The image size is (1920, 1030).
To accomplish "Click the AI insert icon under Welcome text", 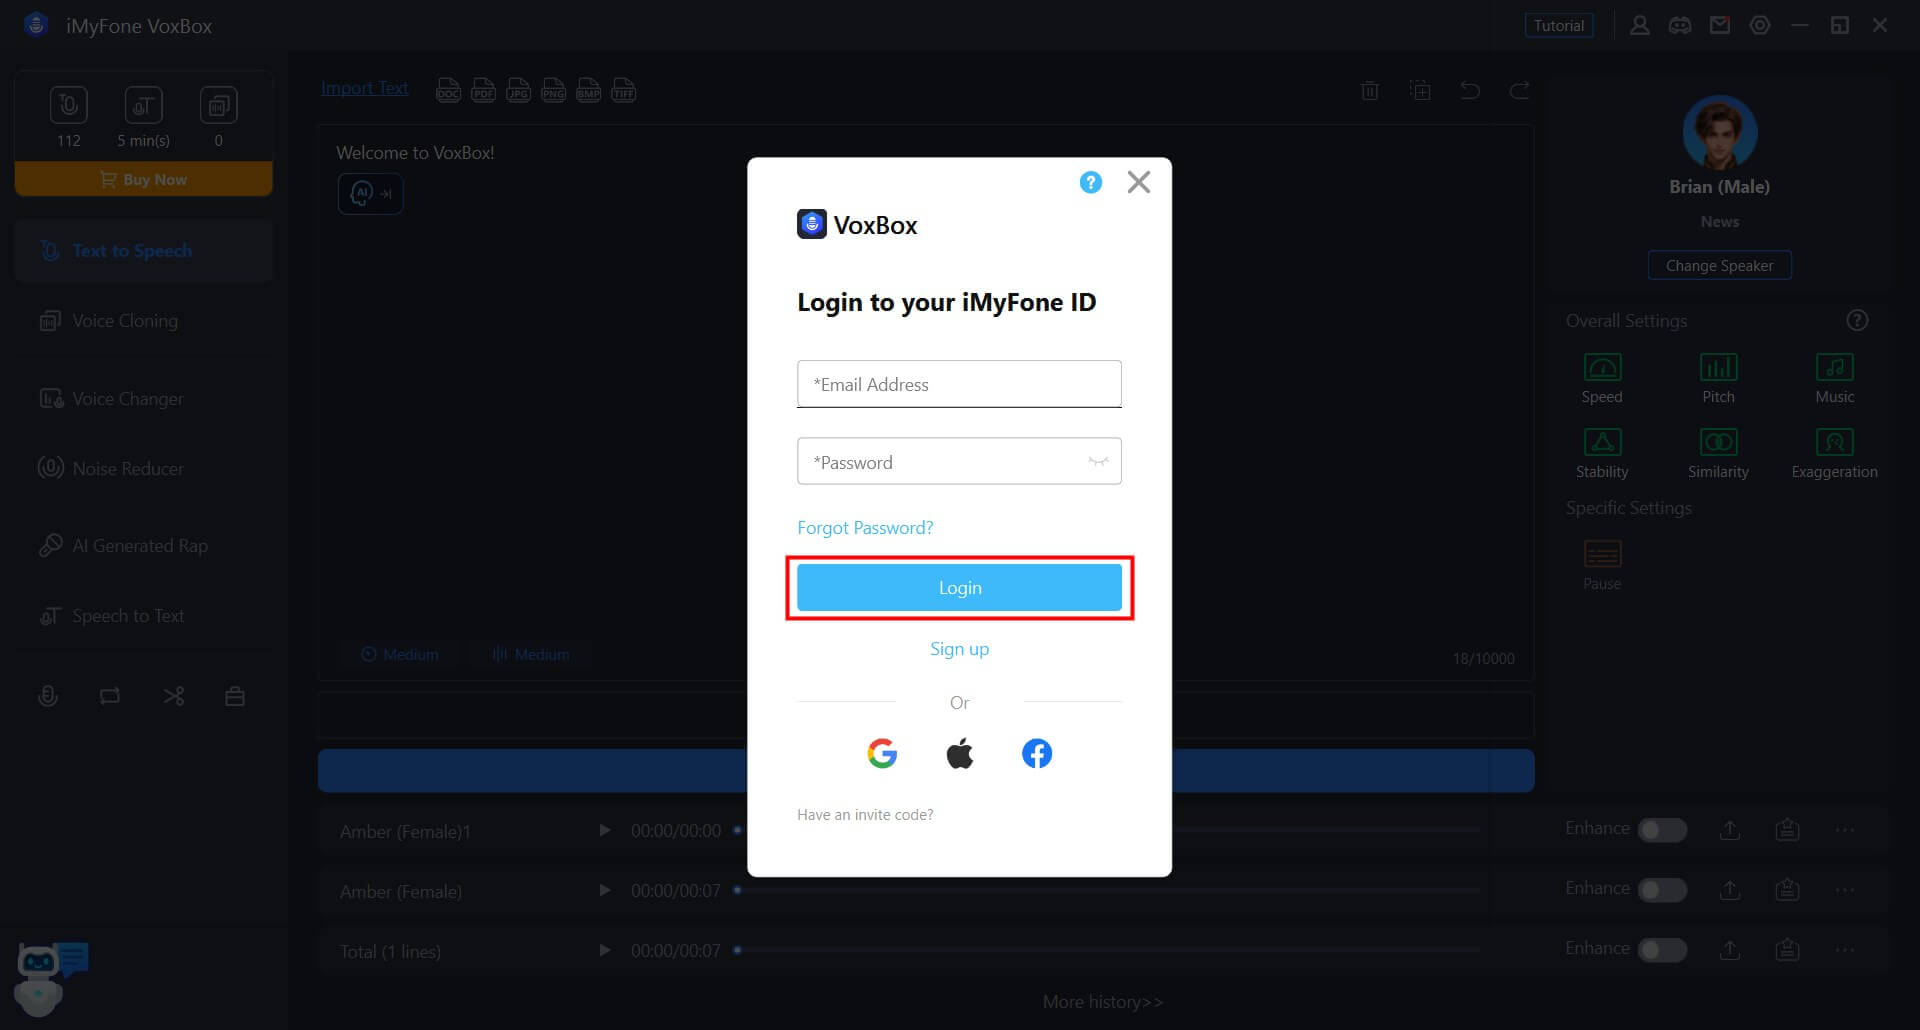I will coord(370,193).
